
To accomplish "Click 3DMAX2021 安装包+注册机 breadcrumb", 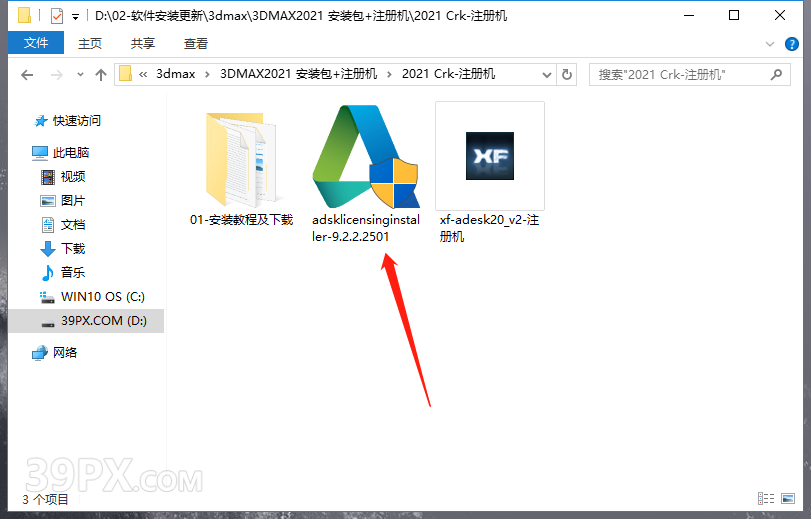I will (x=298, y=74).
